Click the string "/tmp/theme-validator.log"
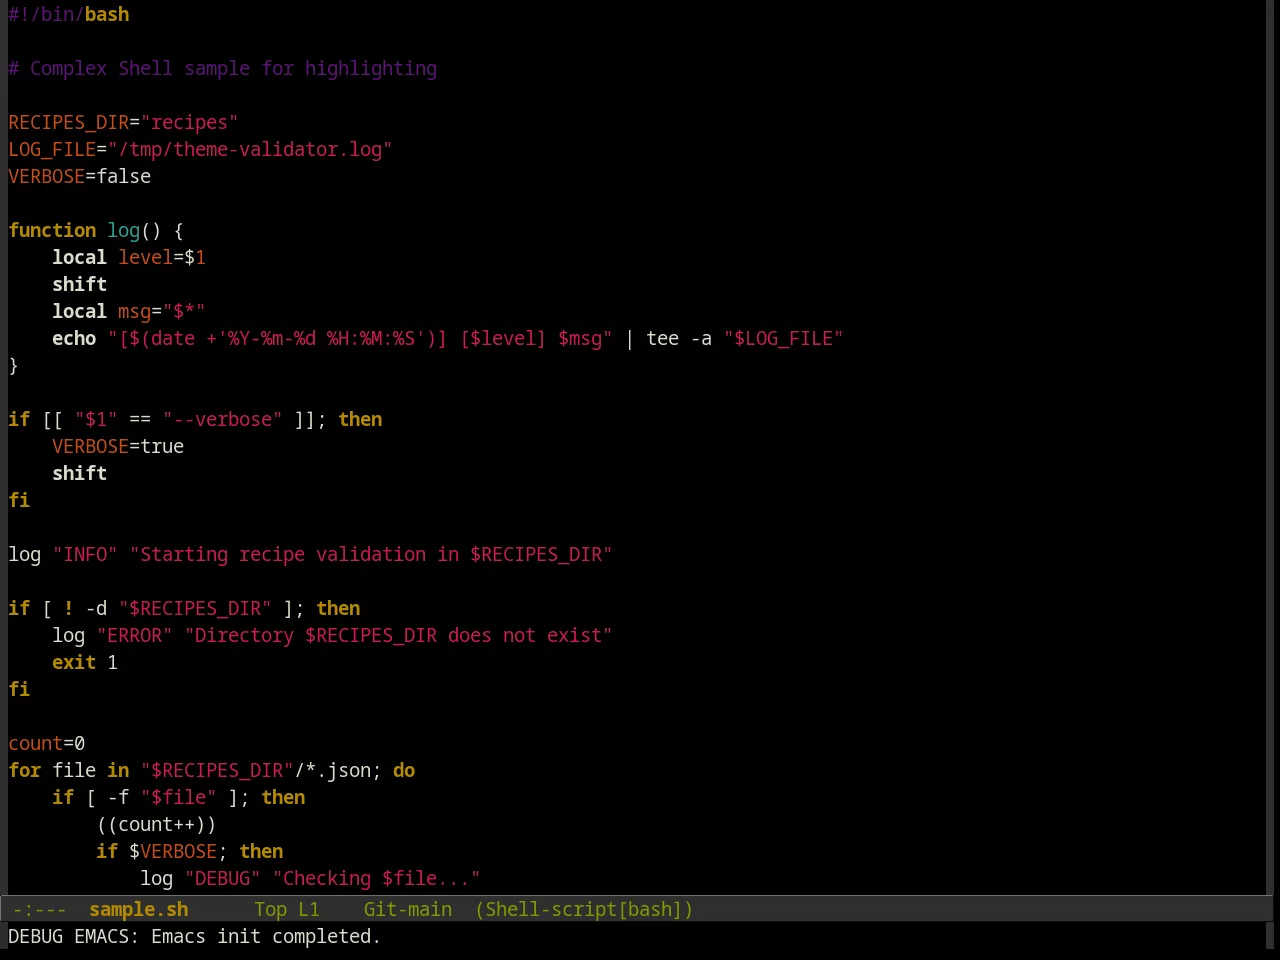Image resolution: width=1280 pixels, height=960 pixels. pos(250,149)
